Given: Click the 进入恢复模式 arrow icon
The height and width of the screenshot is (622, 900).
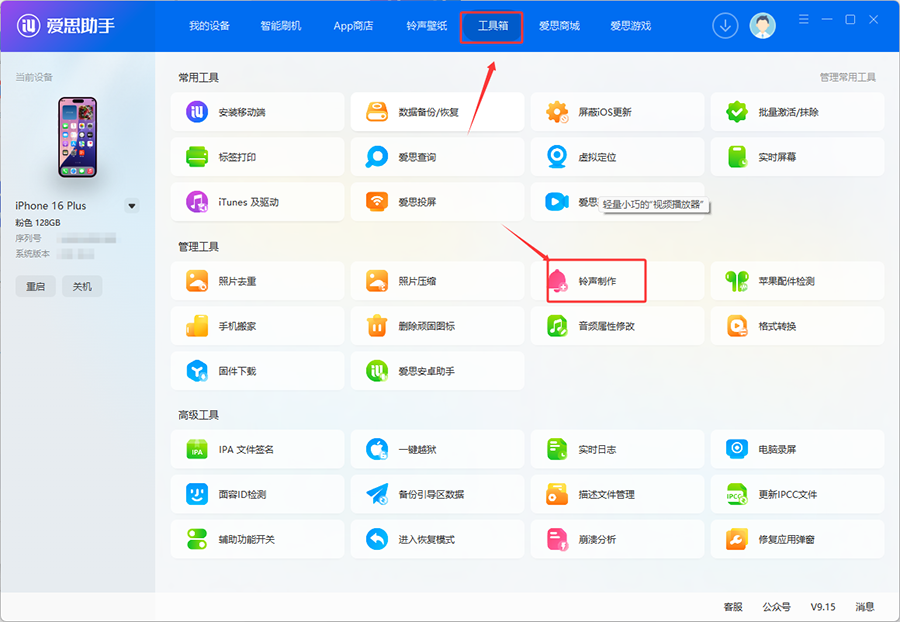Looking at the screenshot, I should tap(377, 539).
